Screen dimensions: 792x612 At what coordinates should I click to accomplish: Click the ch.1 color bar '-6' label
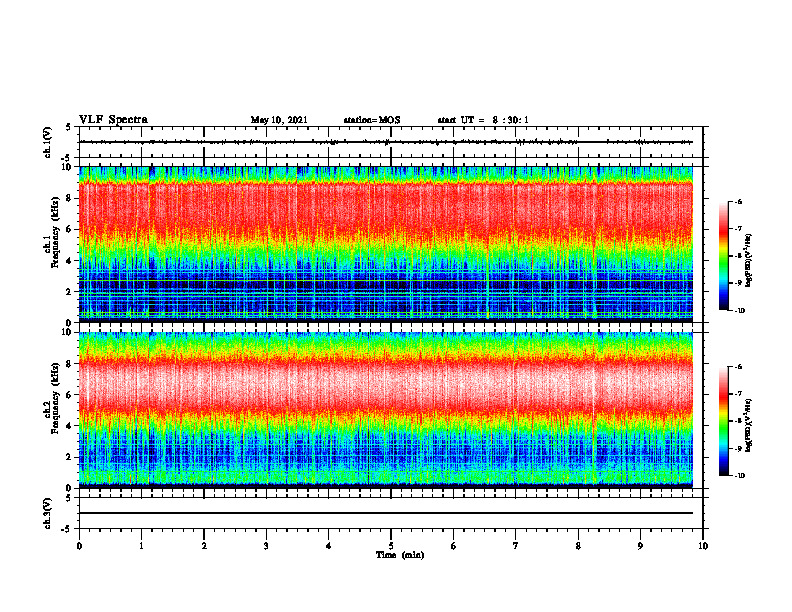tap(738, 201)
